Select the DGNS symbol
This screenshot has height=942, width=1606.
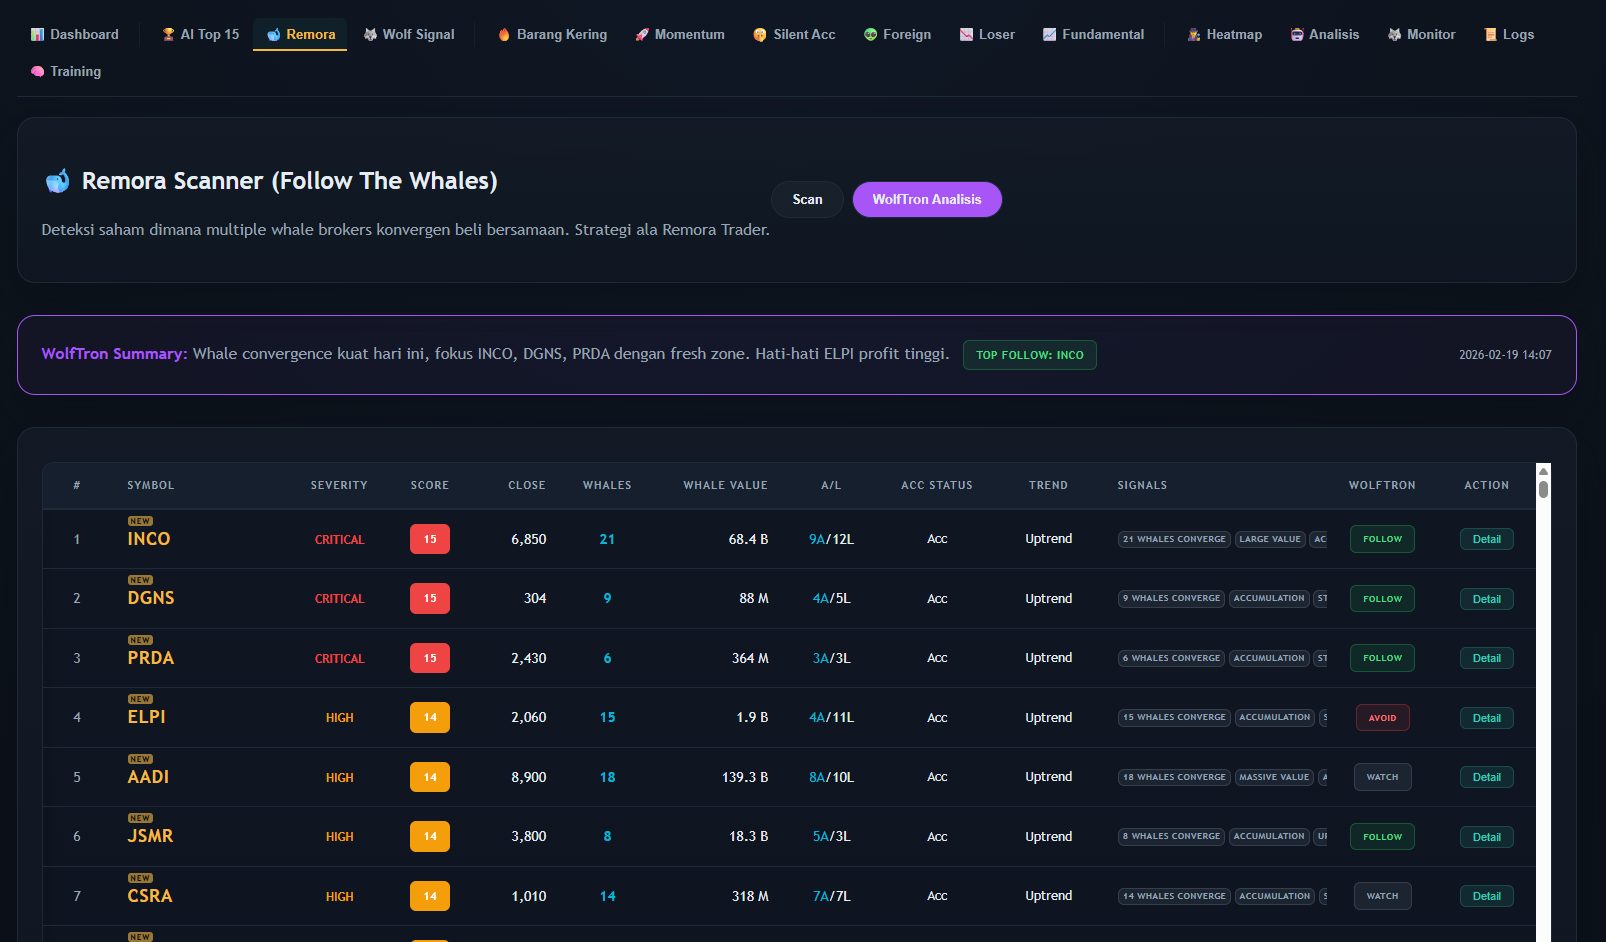(x=151, y=598)
